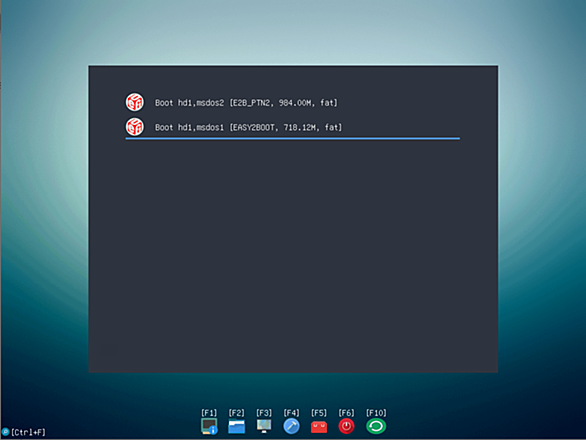
Task: Open the F1 system information icon
Action: pyautogui.click(x=209, y=426)
